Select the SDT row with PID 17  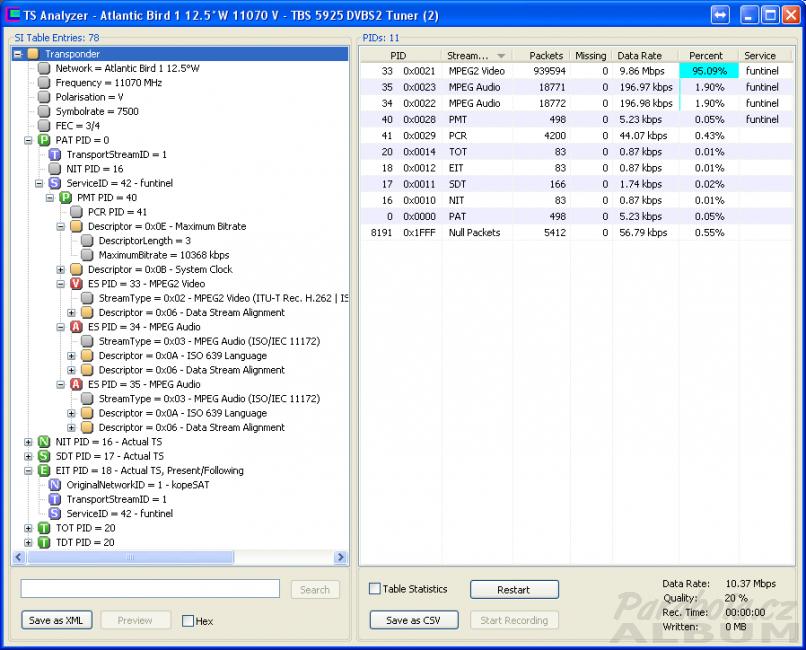[577, 184]
